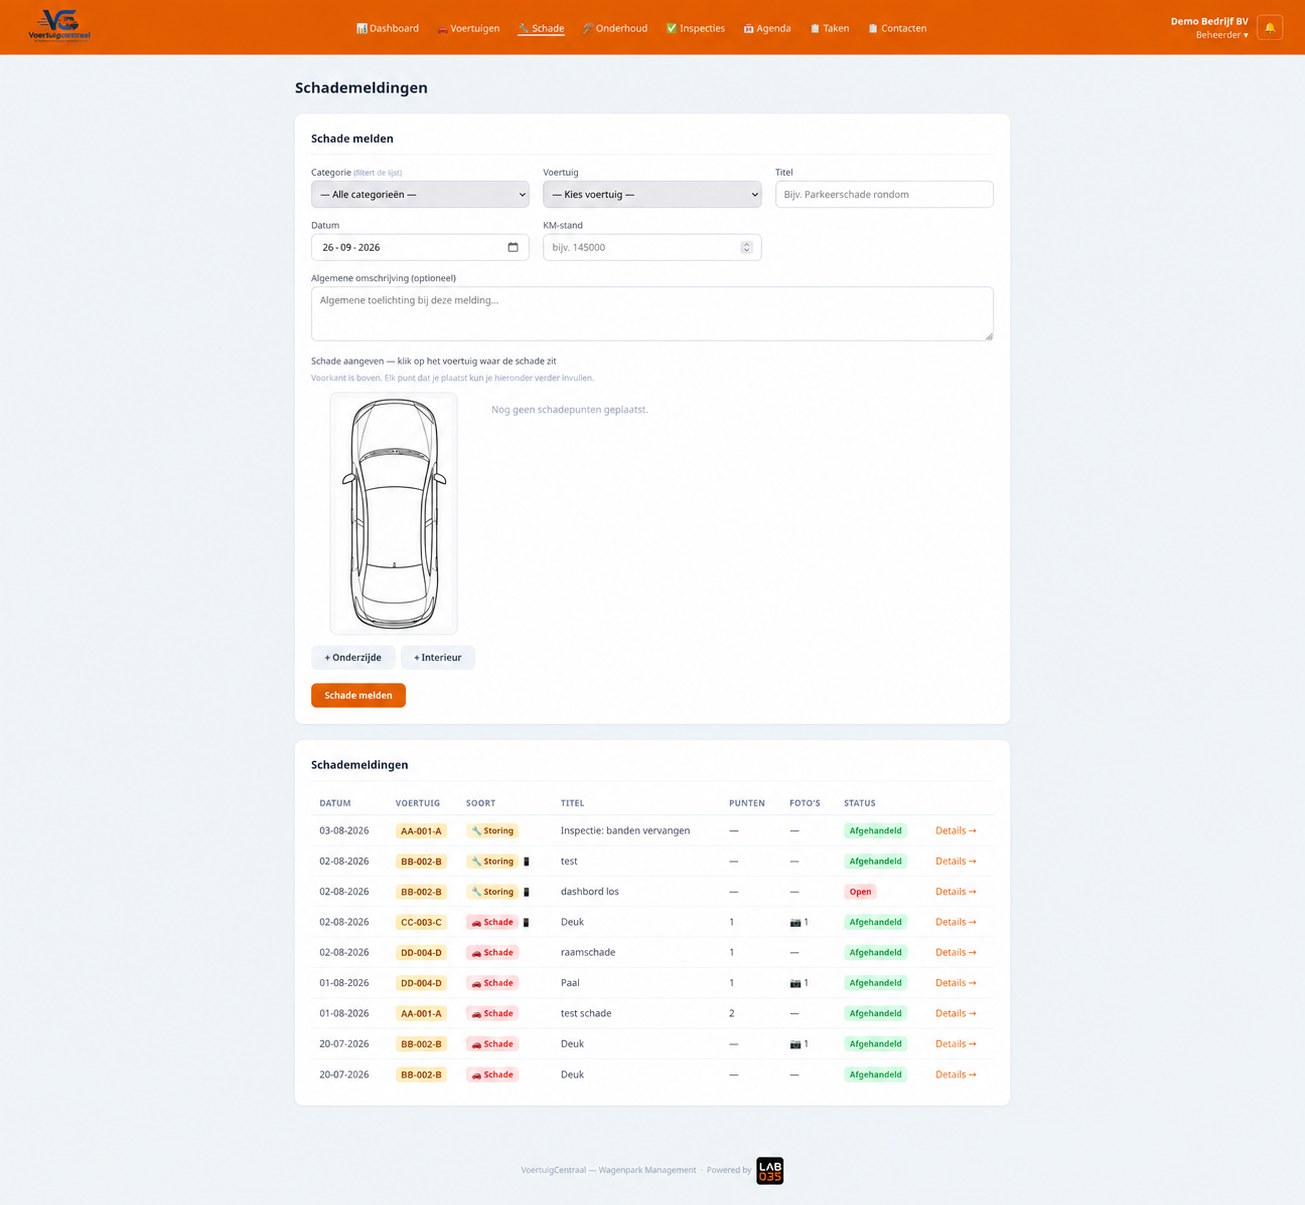
Task: Click the LAB 035 logo in the footer
Action: click(x=770, y=1170)
